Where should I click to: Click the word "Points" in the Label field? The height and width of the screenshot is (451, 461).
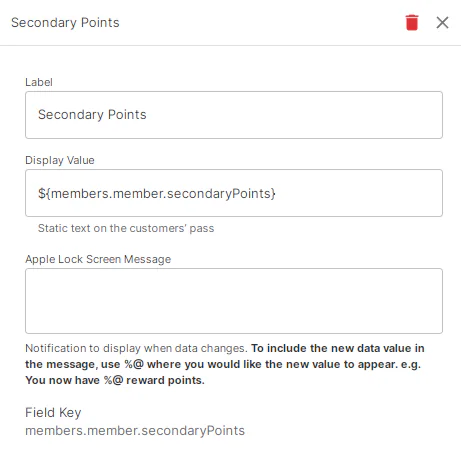(127, 115)
